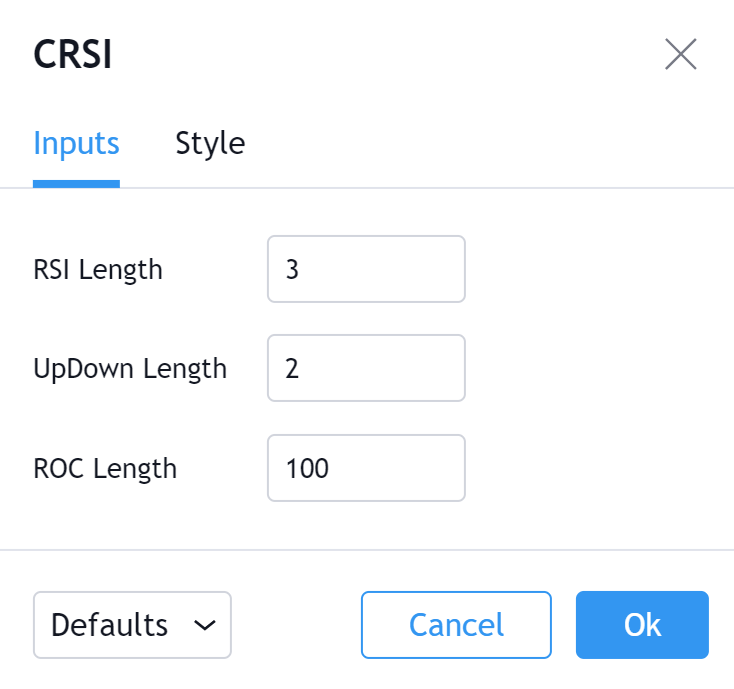
Task: Click into the ROC Length field
Action: [x=366, y=468]
